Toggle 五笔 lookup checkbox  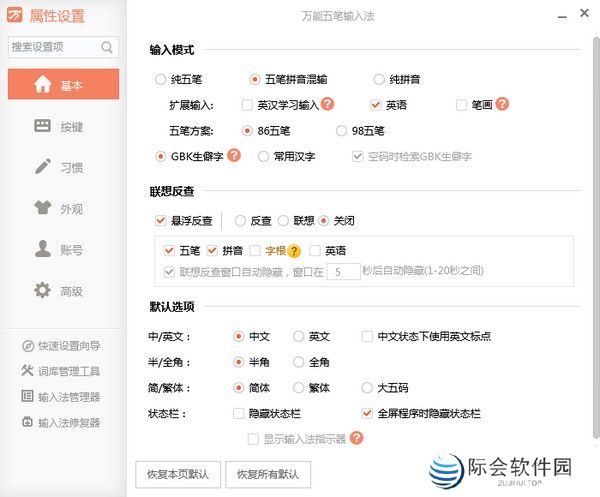(x=169, y=251)
